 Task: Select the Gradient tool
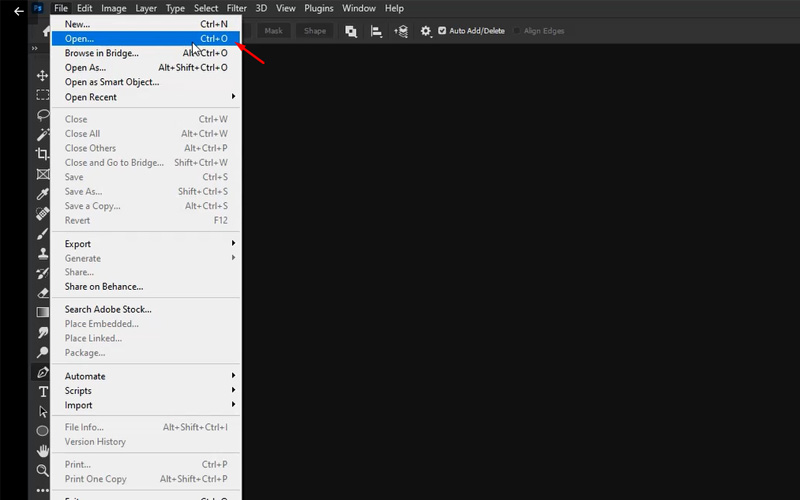pos(42,312)
